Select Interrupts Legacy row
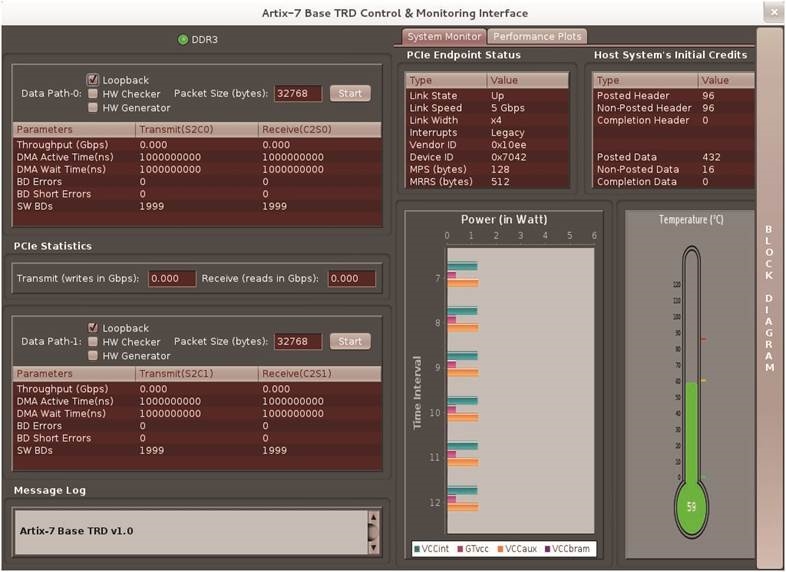Screen dimensions: 786x572 487,132
